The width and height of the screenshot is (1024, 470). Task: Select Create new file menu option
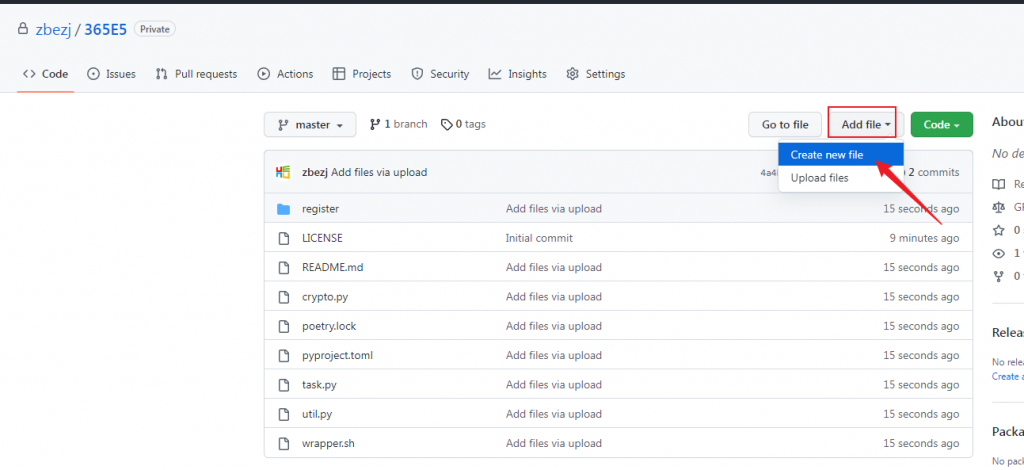click(x=826, y=155)
